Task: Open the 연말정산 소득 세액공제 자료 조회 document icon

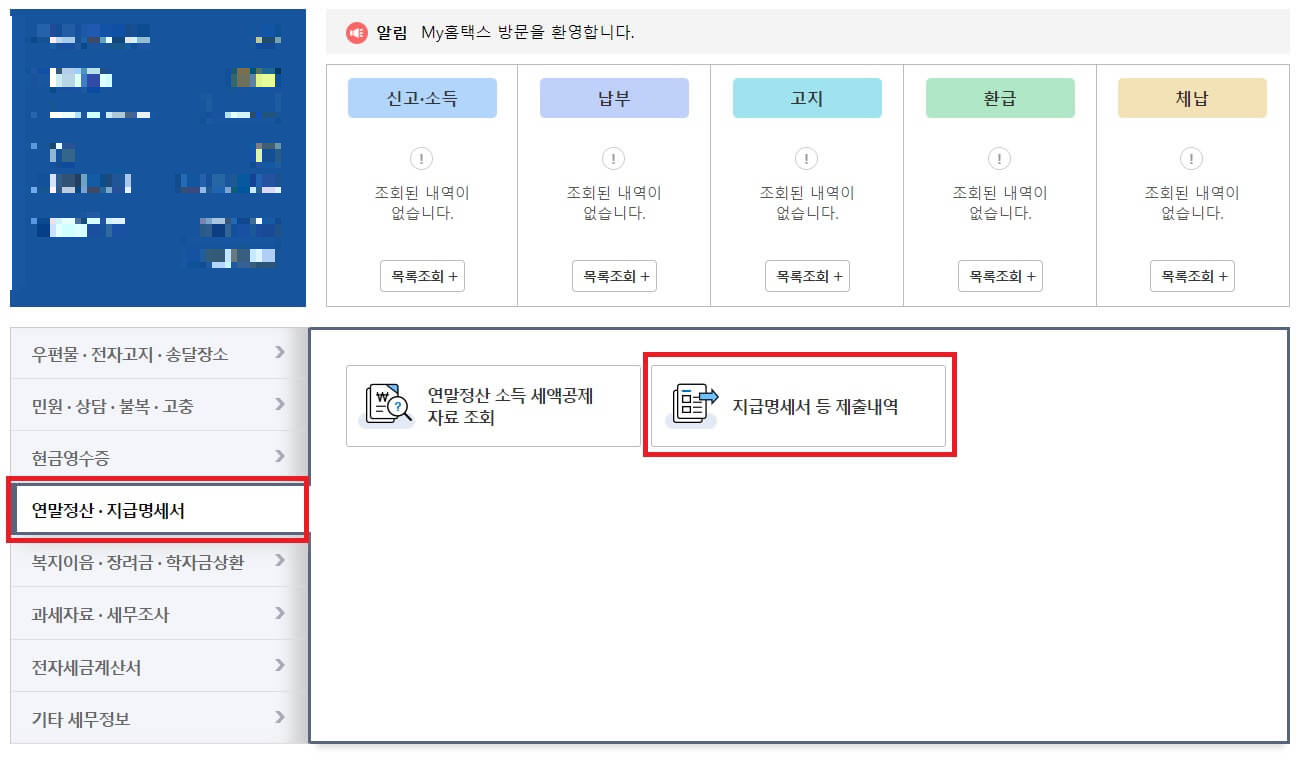Action: click(389, 404)
